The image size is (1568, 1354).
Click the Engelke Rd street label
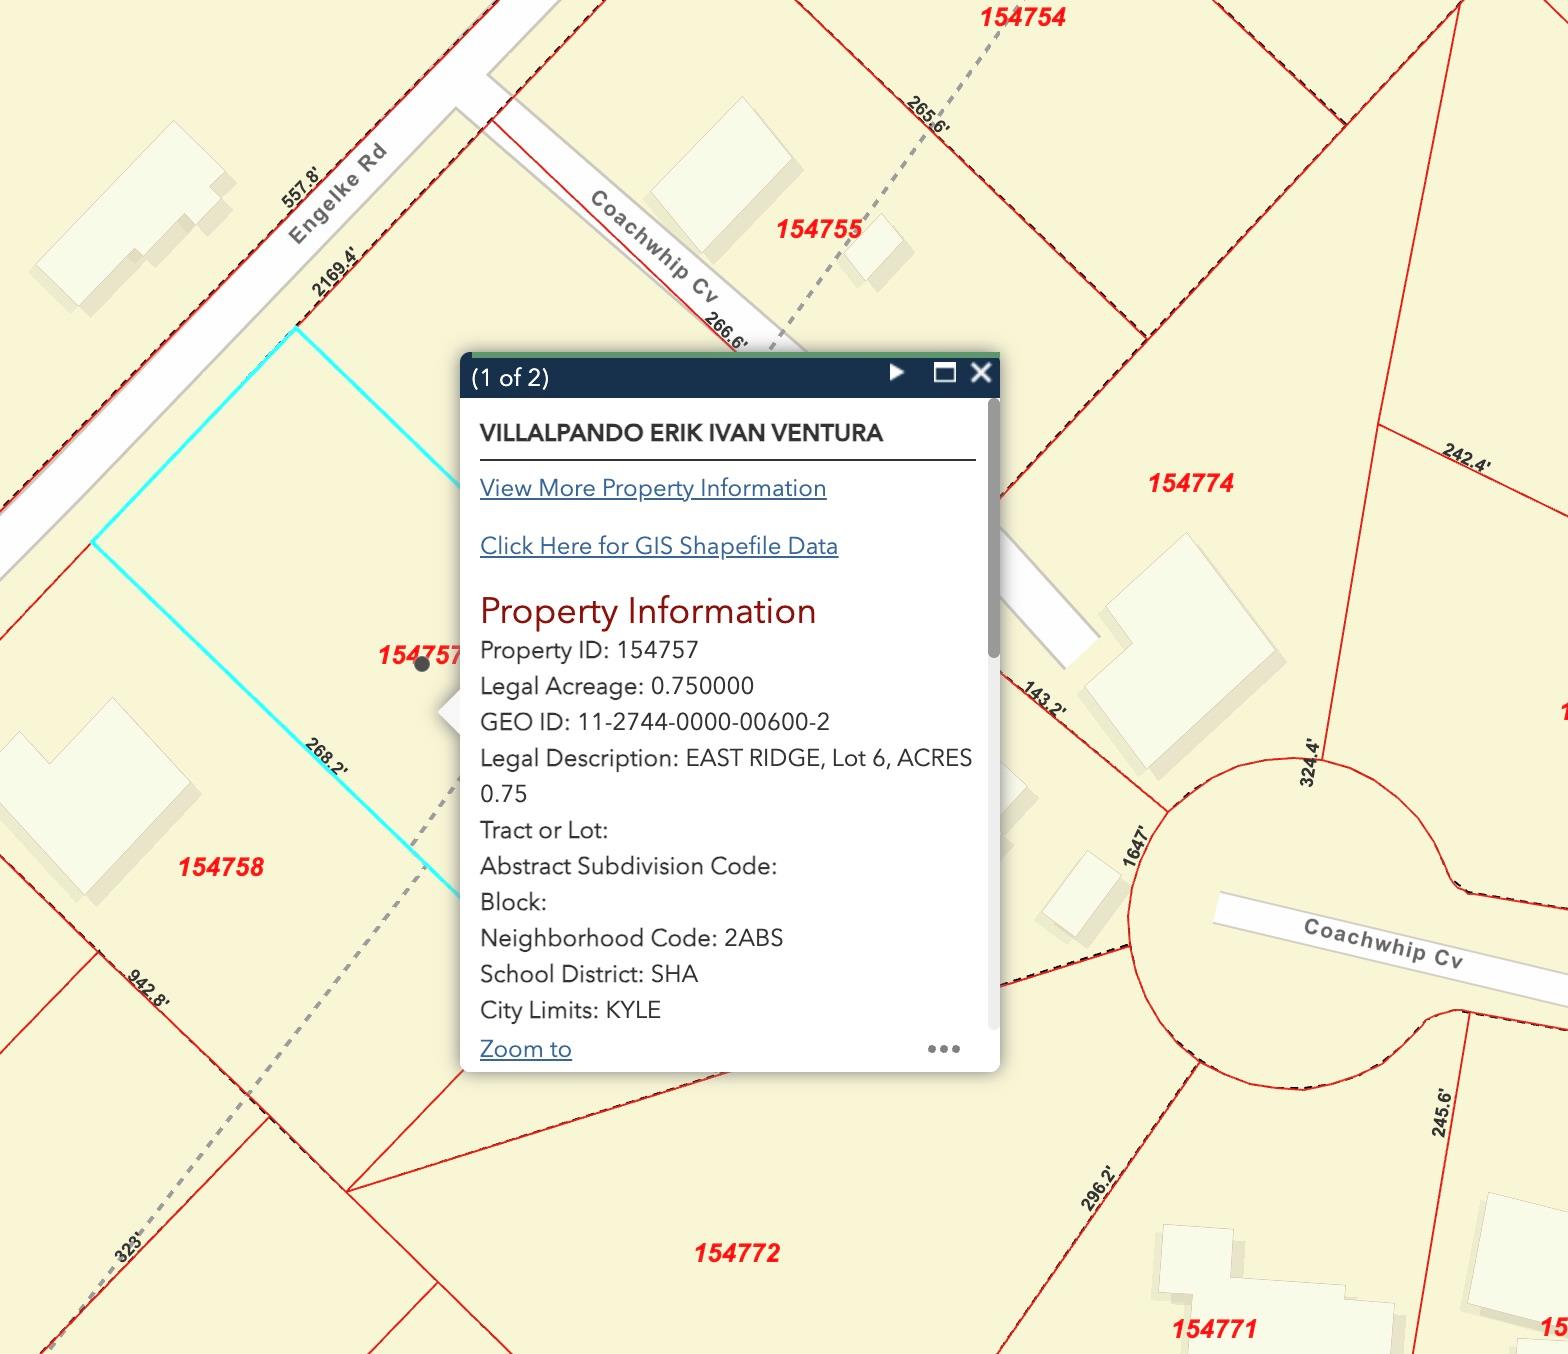click(x=337, y=195)
